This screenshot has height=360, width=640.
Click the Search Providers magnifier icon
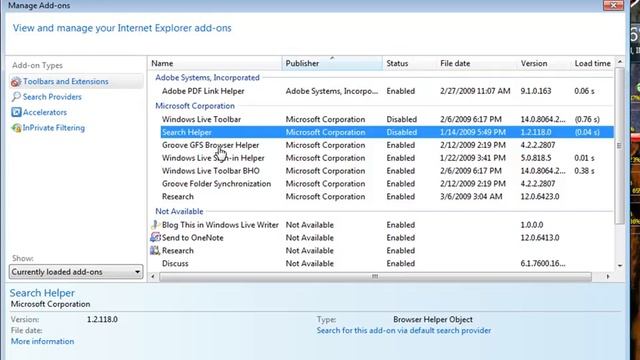(16, 97)
